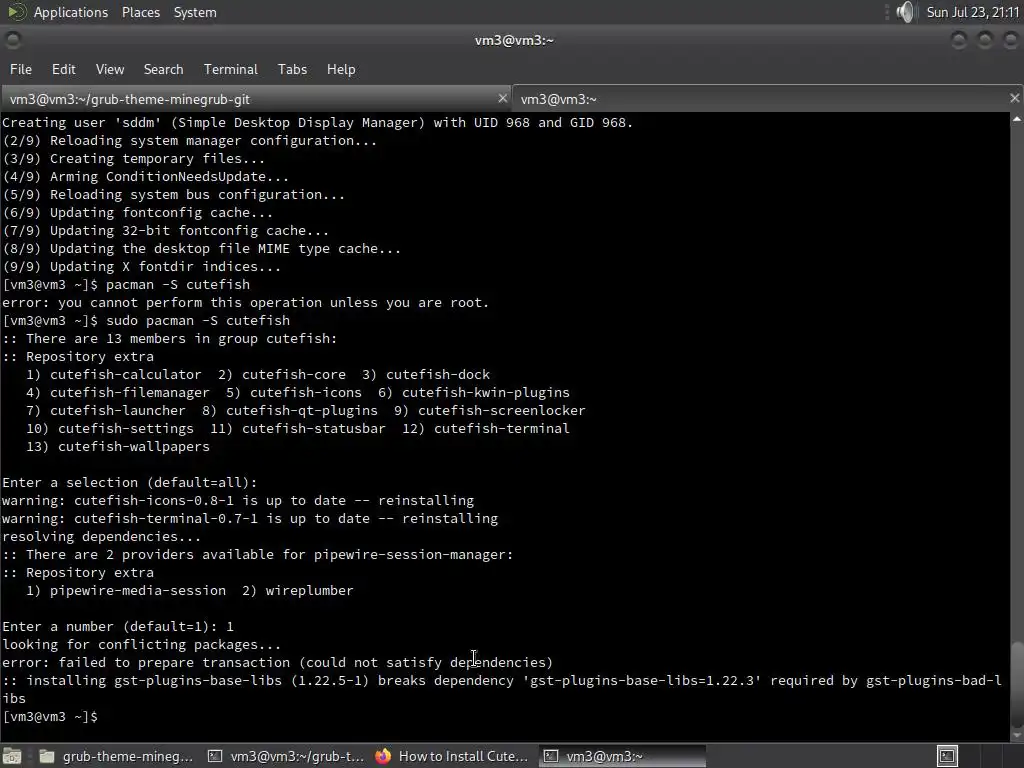The image size is (1024, 768).
Task: Open the System menu in the top panel
Action: point(195,12)
